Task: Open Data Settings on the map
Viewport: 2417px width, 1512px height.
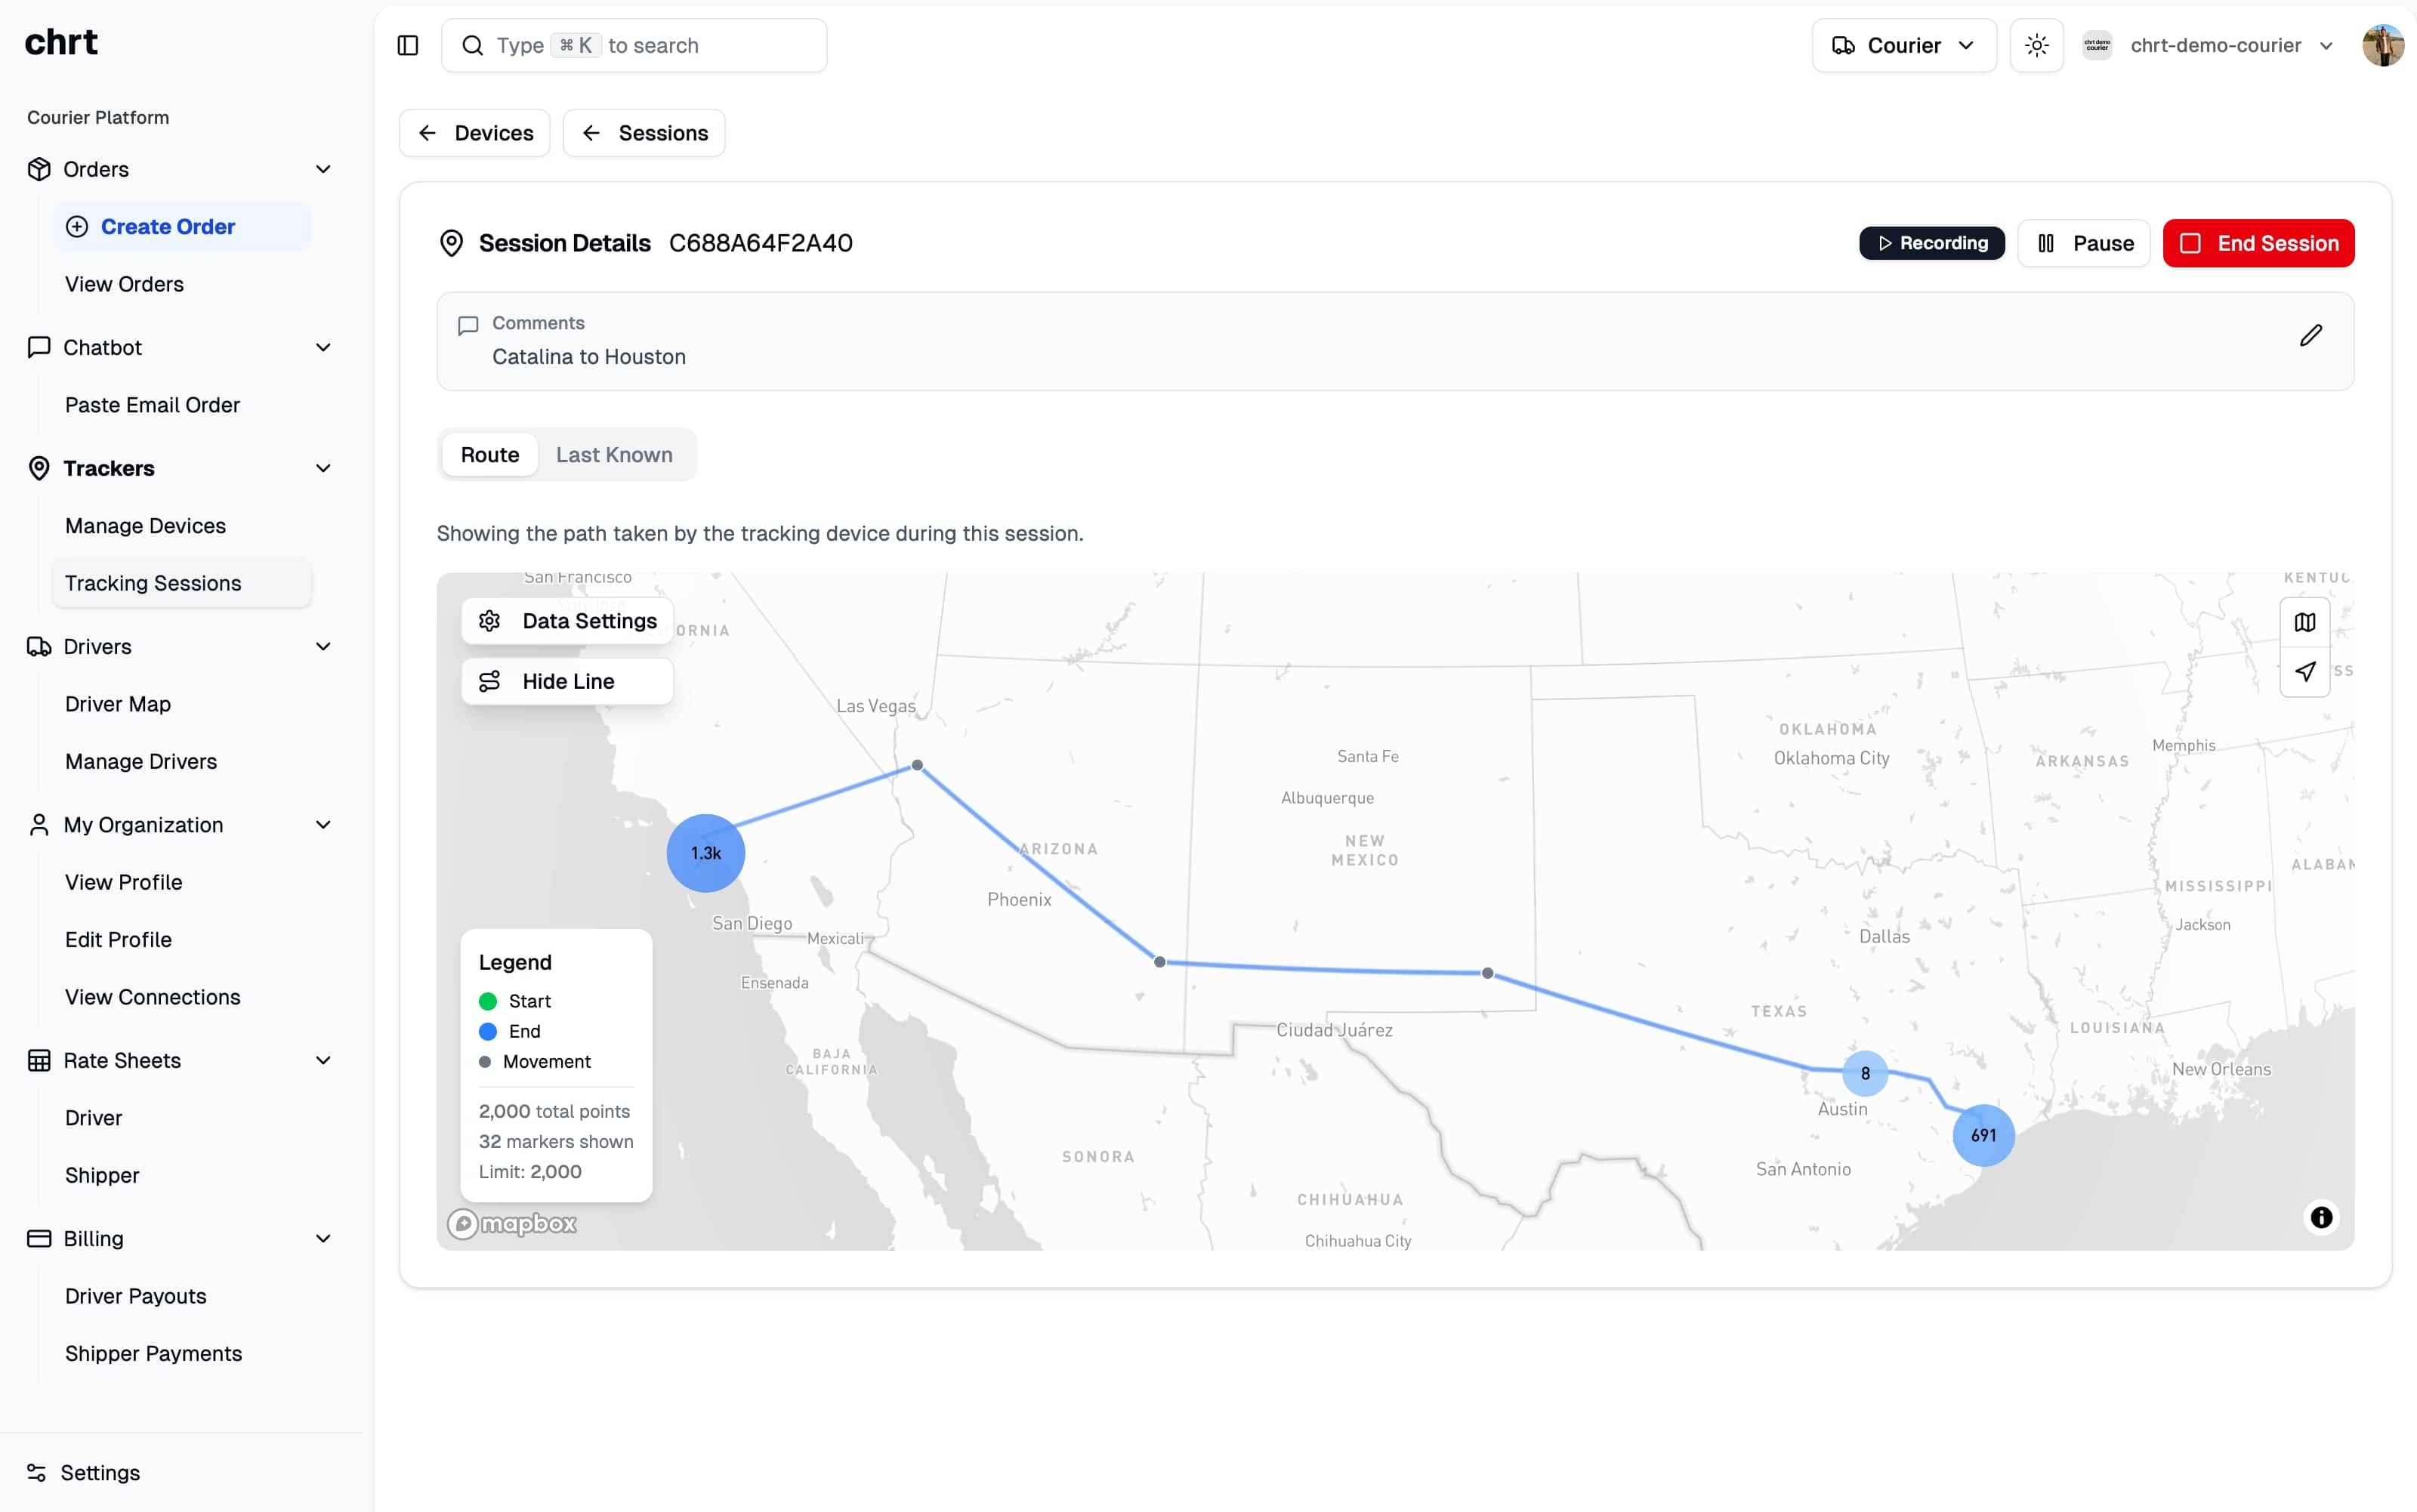Action: (x=566, y=620)
